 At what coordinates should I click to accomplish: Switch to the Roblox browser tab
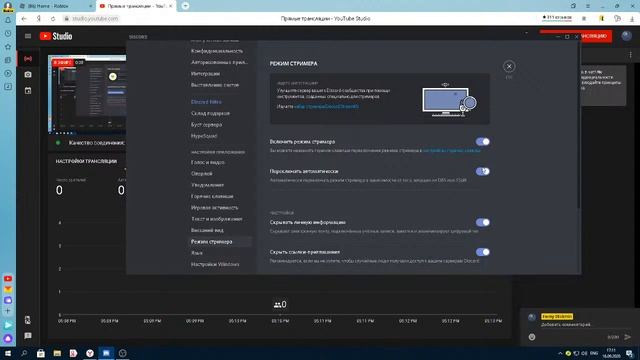coord(55,6)
